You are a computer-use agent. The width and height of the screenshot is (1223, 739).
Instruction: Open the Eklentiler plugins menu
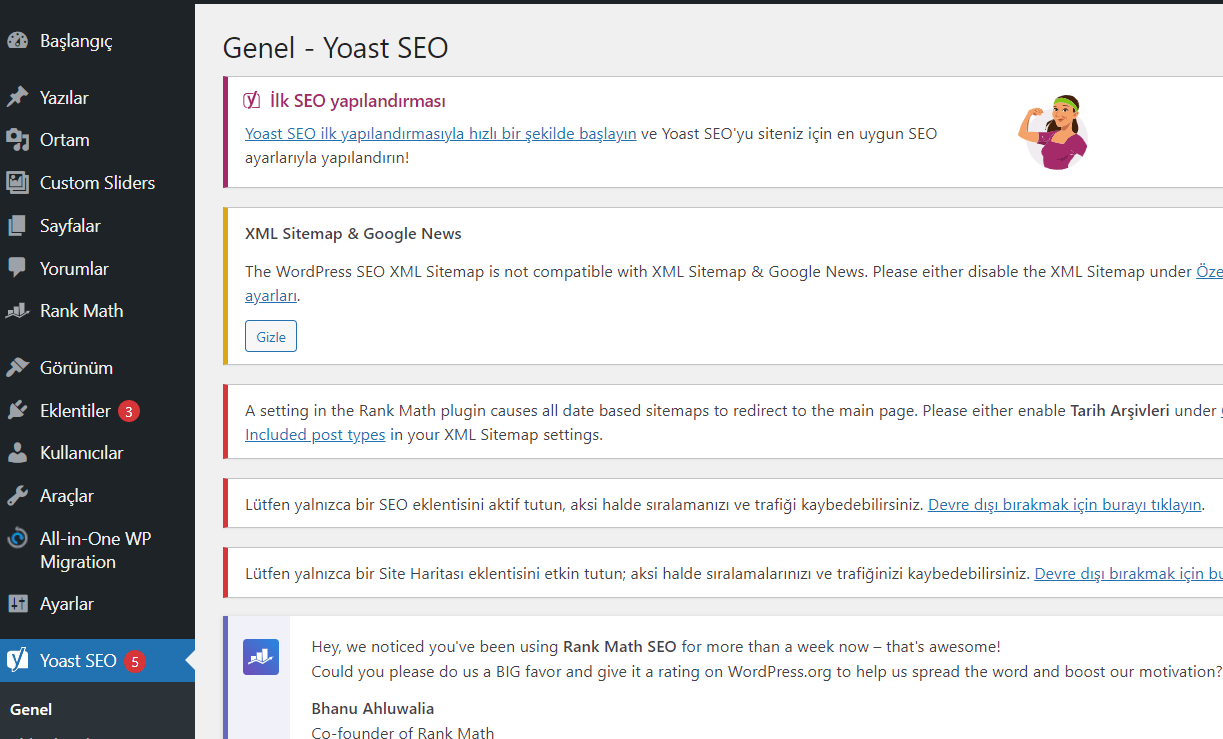tap(75, 410)
